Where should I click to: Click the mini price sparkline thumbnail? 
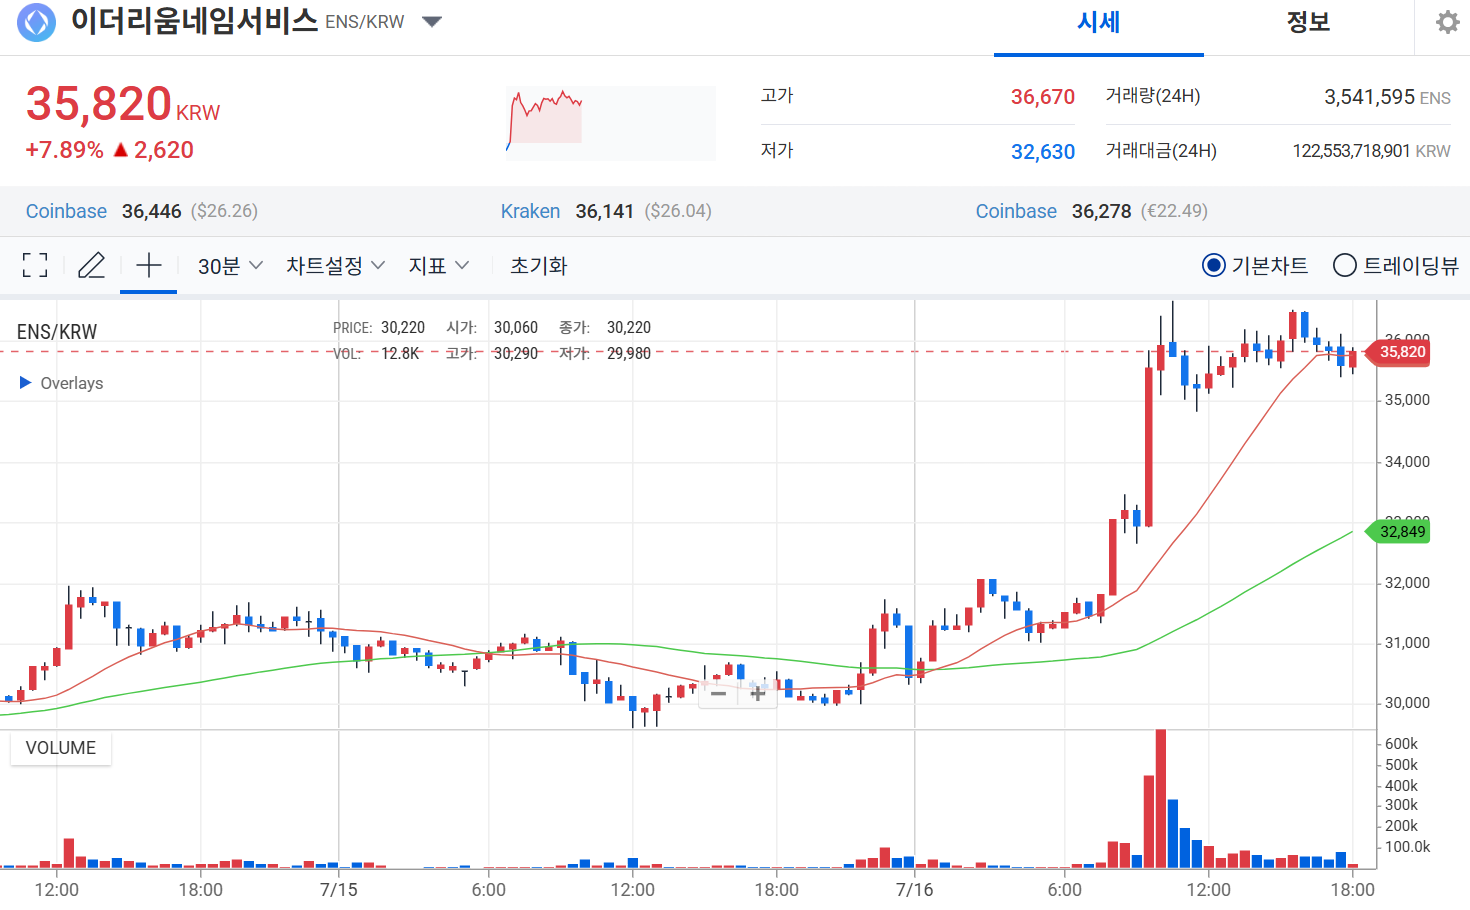coord(610,123)
